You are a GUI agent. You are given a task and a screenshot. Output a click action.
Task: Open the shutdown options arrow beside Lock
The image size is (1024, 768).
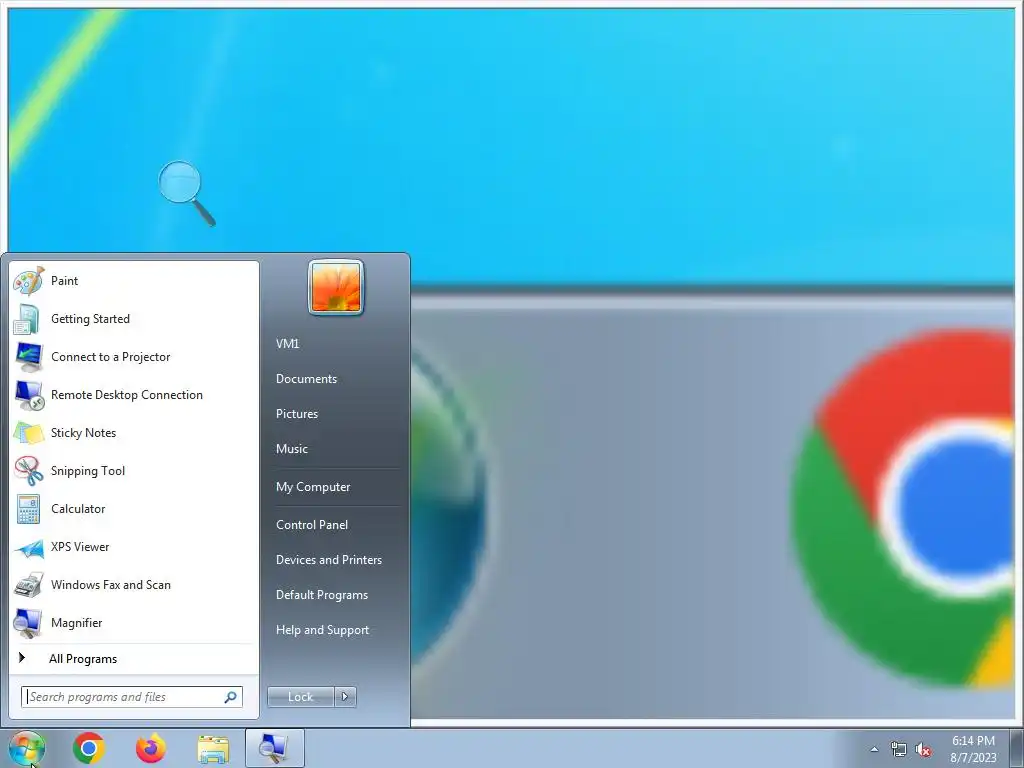tap(345, 697)
